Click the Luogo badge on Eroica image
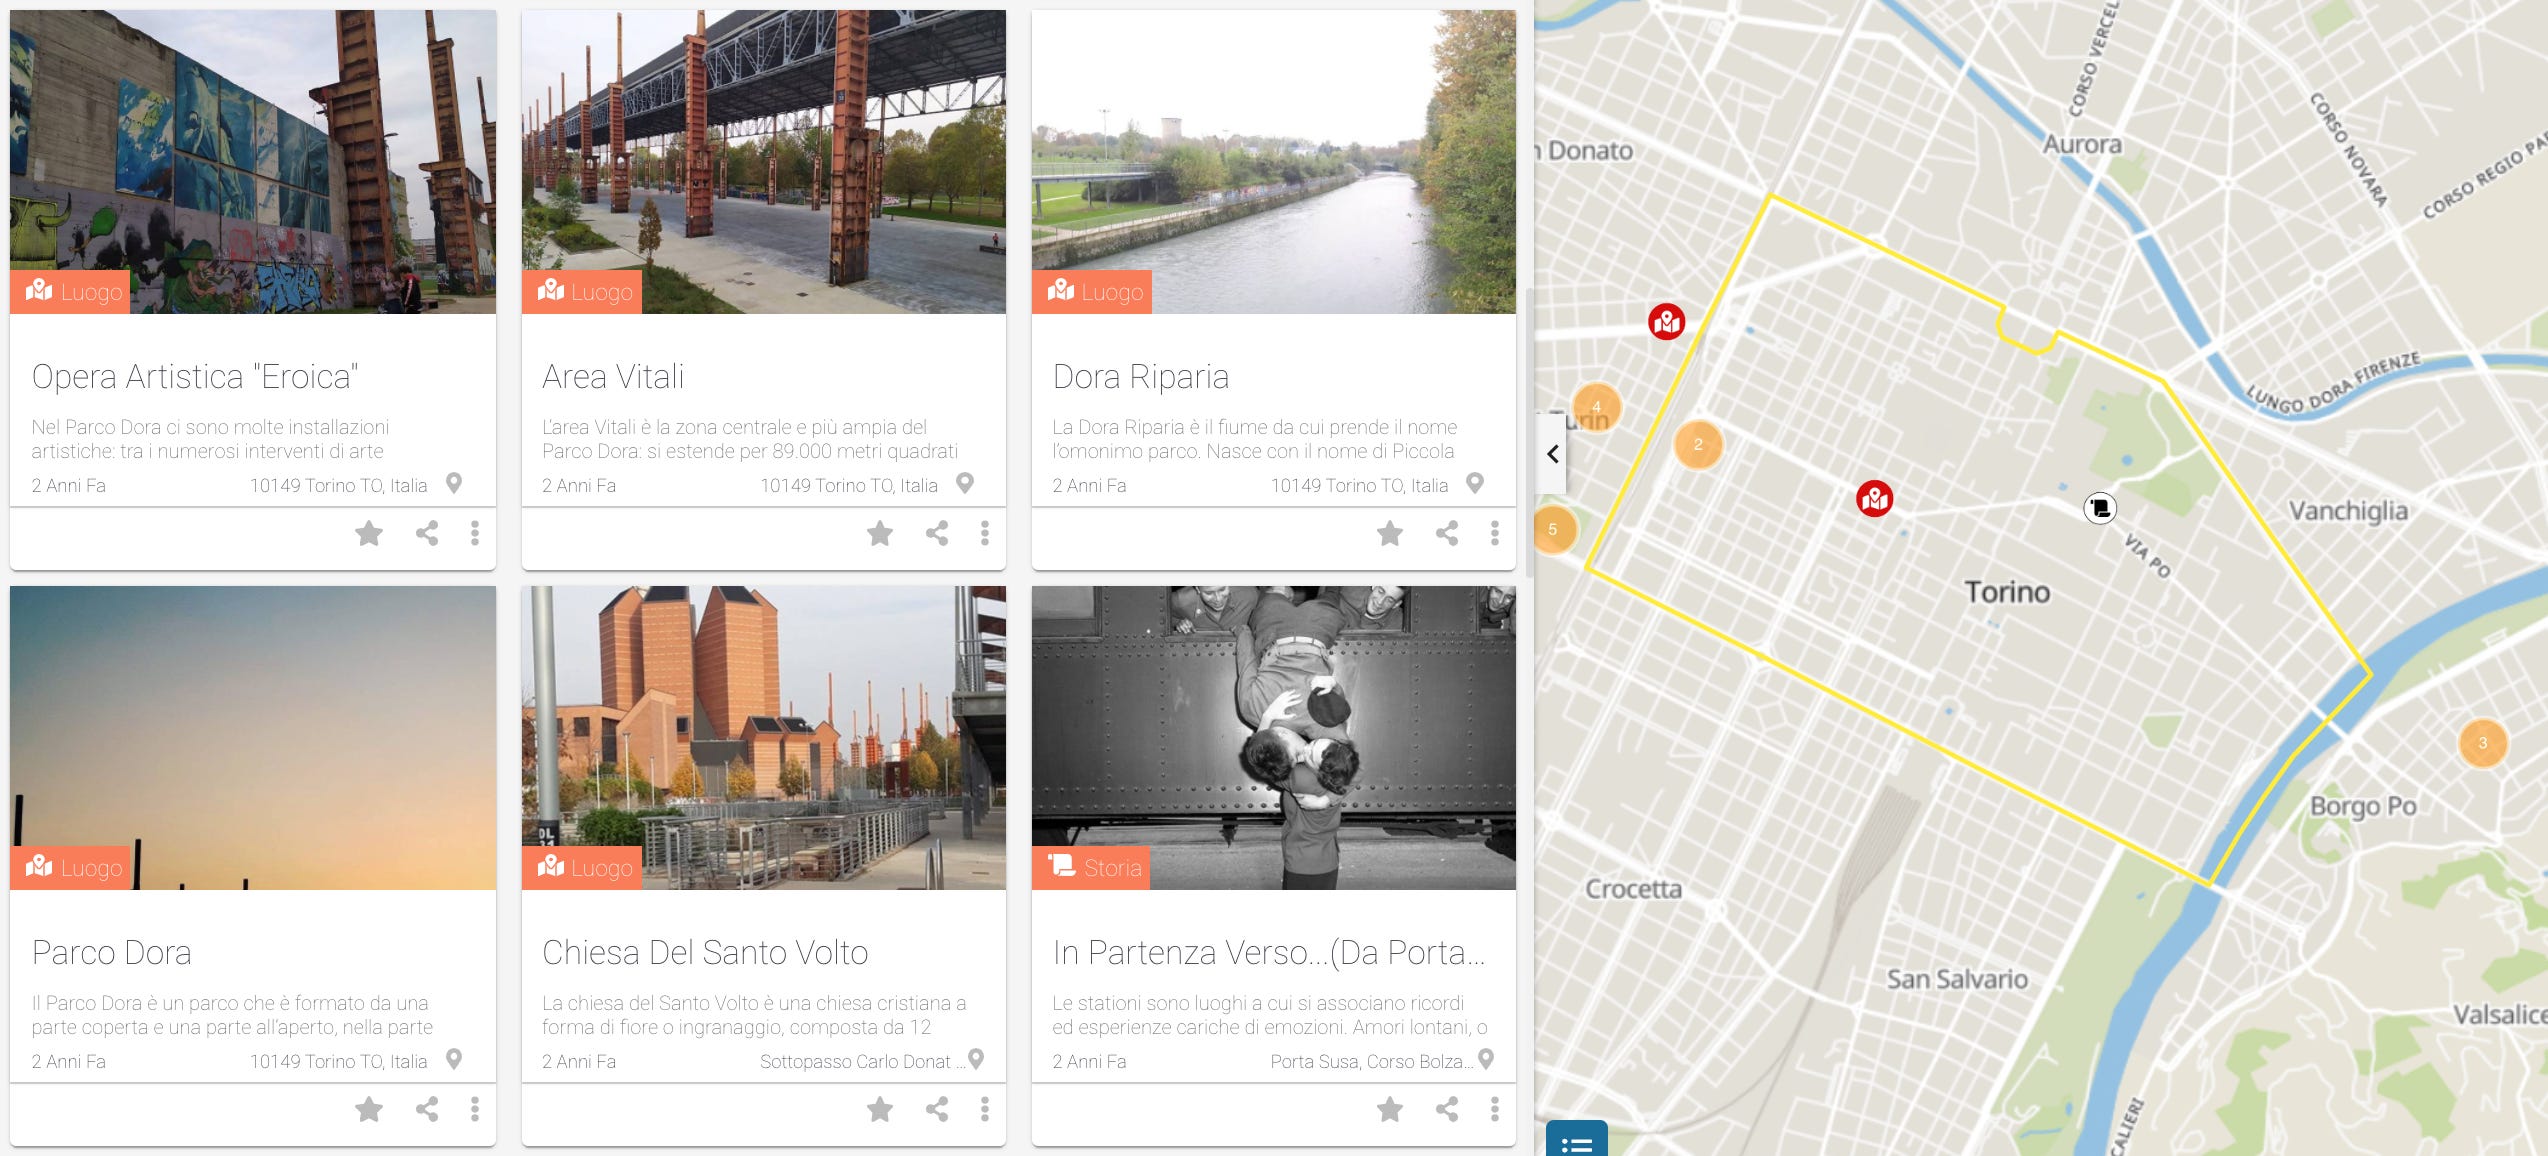Screen dimensions: 2548x1156 (71, 292)
